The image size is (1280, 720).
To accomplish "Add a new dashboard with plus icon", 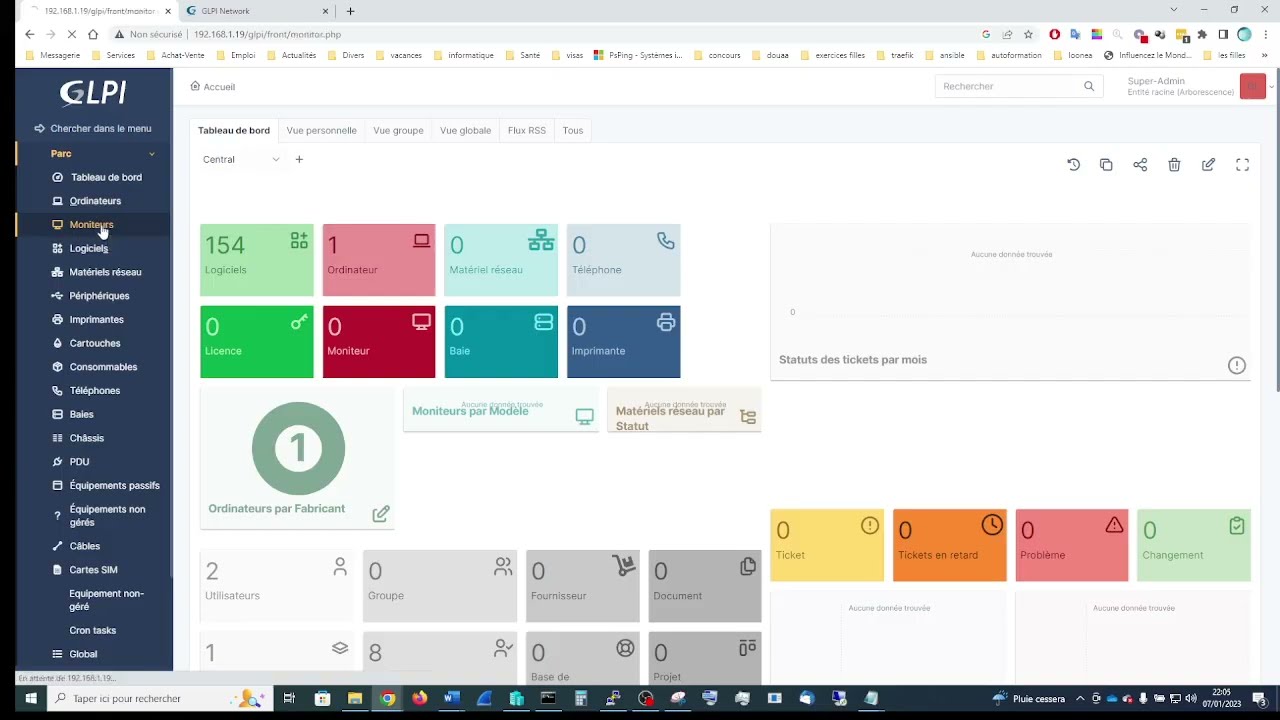I will [298, 159].
